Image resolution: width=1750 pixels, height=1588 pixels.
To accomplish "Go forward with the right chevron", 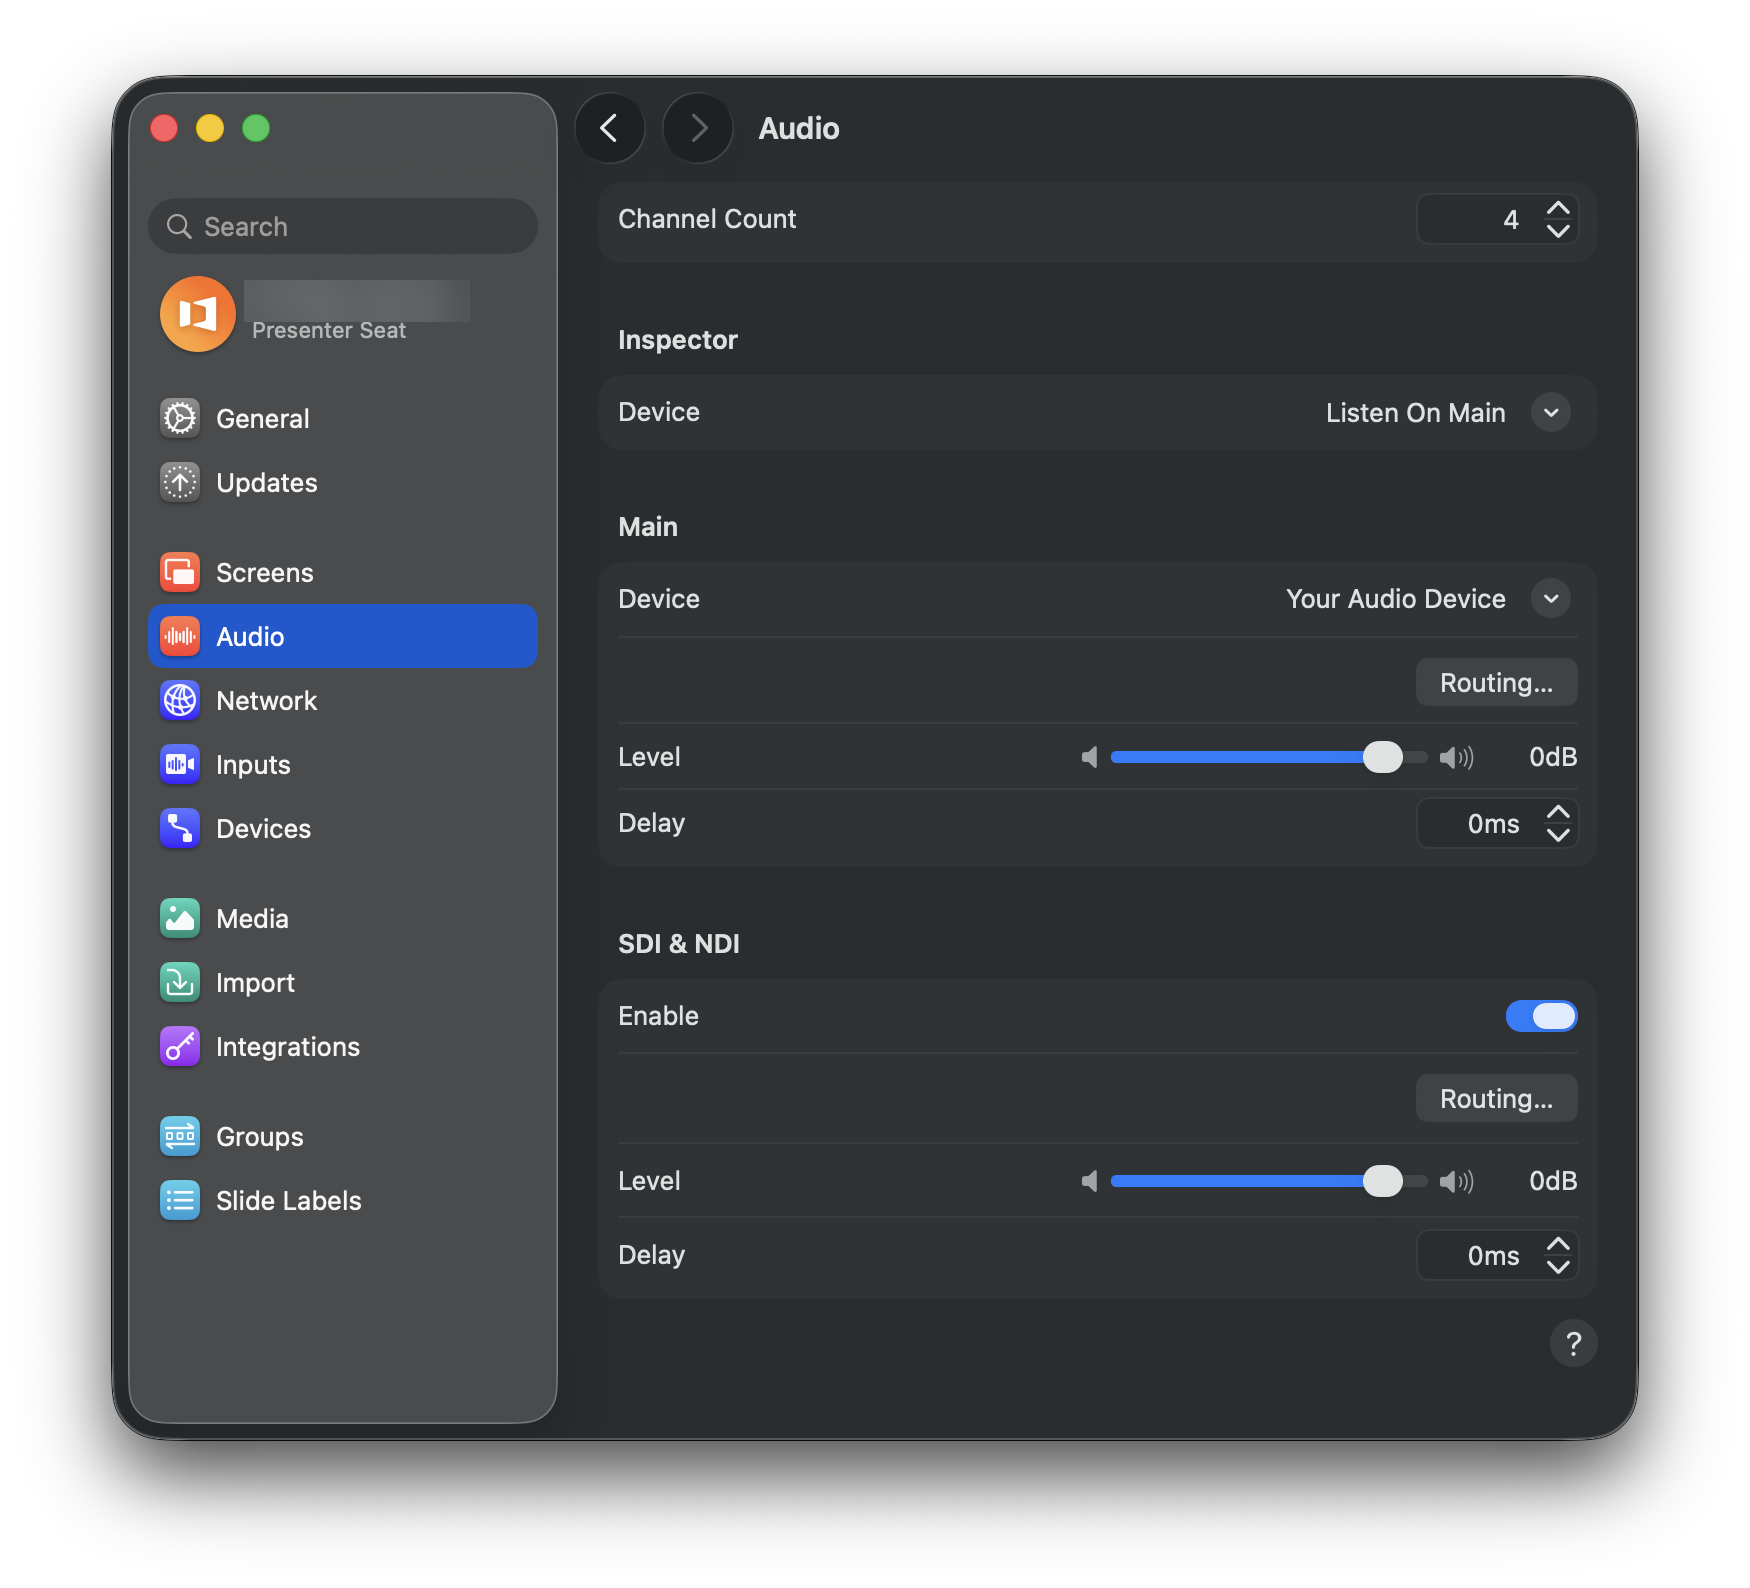I will click(698, 128).
